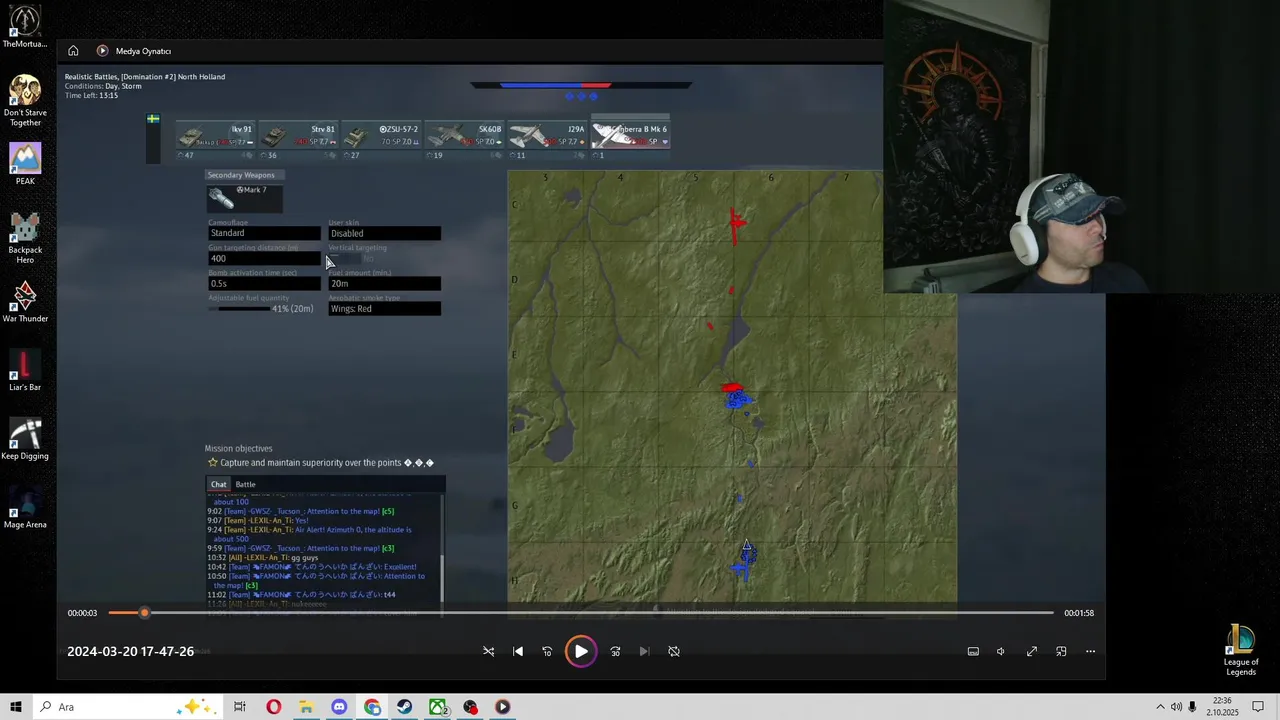1280x720 pixels.
Task: Open the Fuel amount 20m dropdown
Action: pos(384,283)
